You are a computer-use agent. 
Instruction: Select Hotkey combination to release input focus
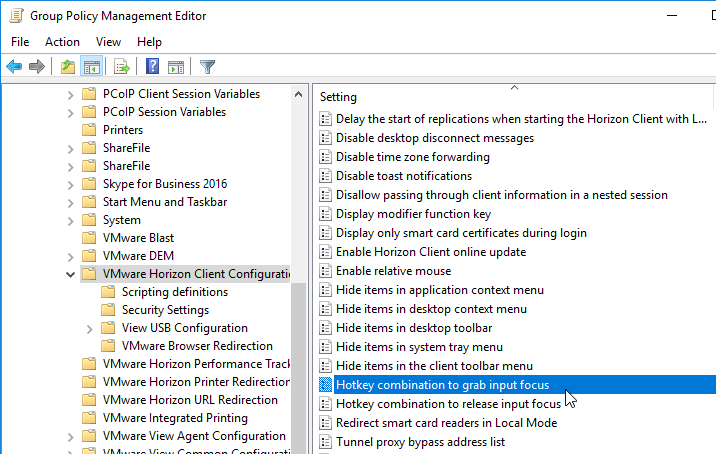click(448, 404)
